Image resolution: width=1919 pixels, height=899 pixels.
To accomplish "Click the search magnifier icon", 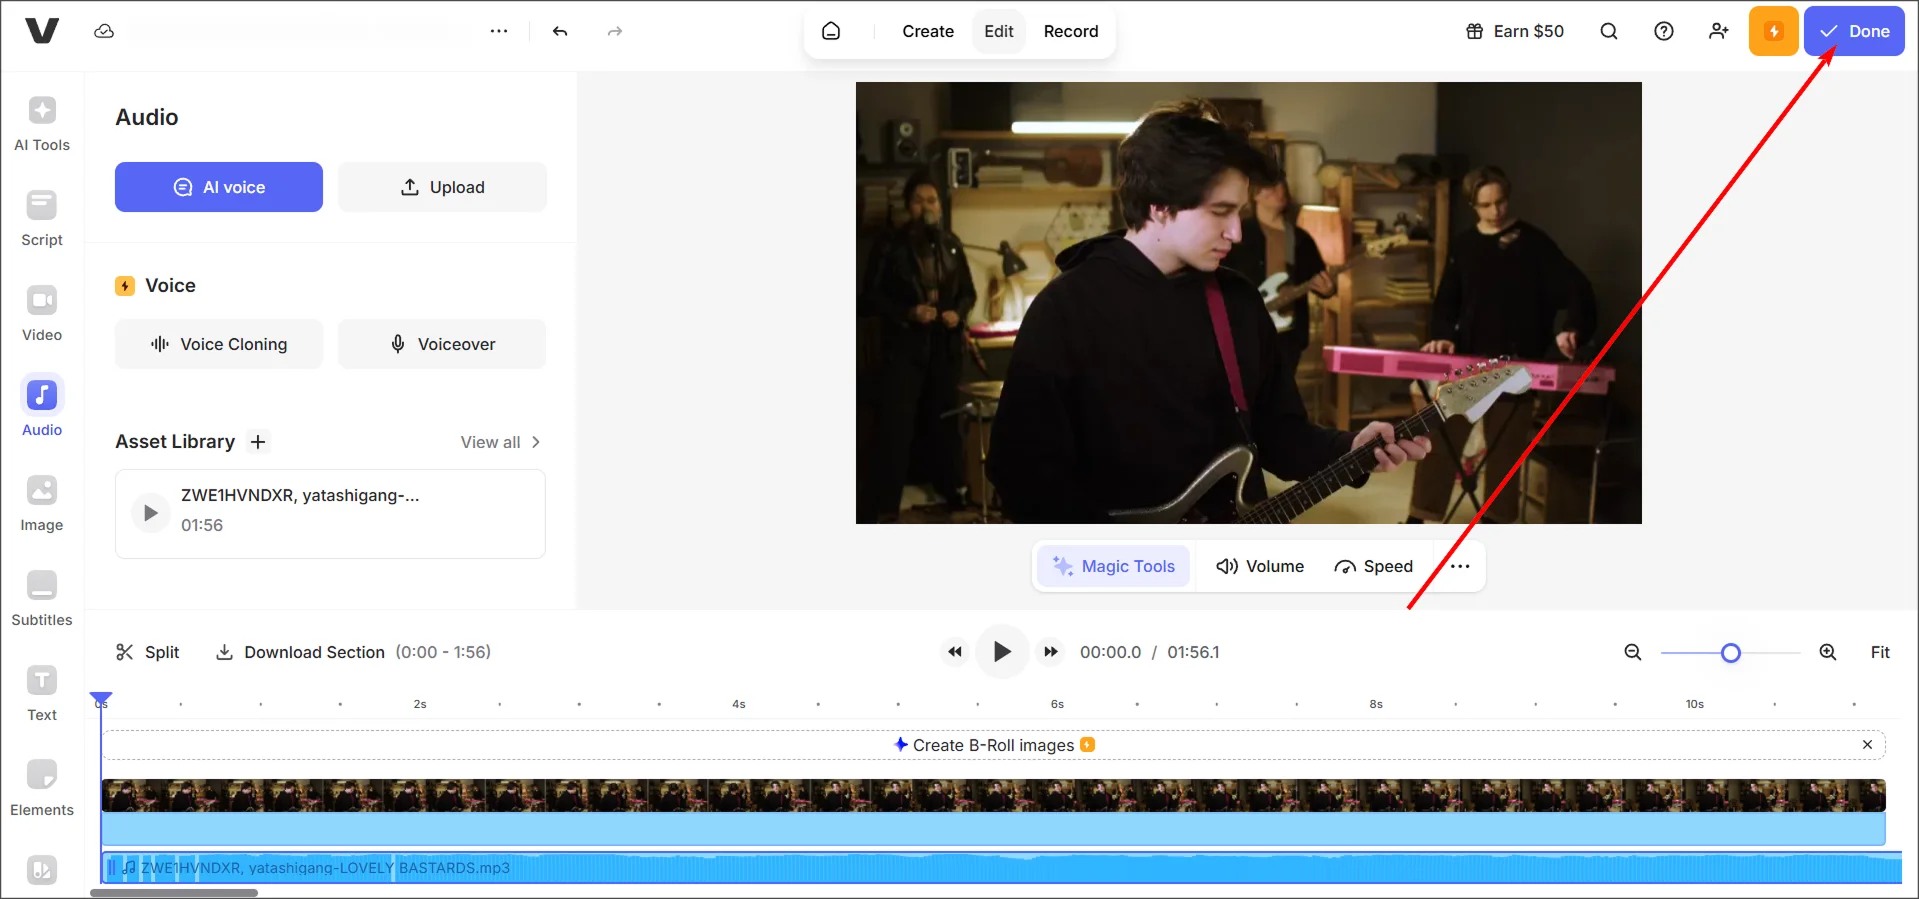I will click(x=1609, y=32).
